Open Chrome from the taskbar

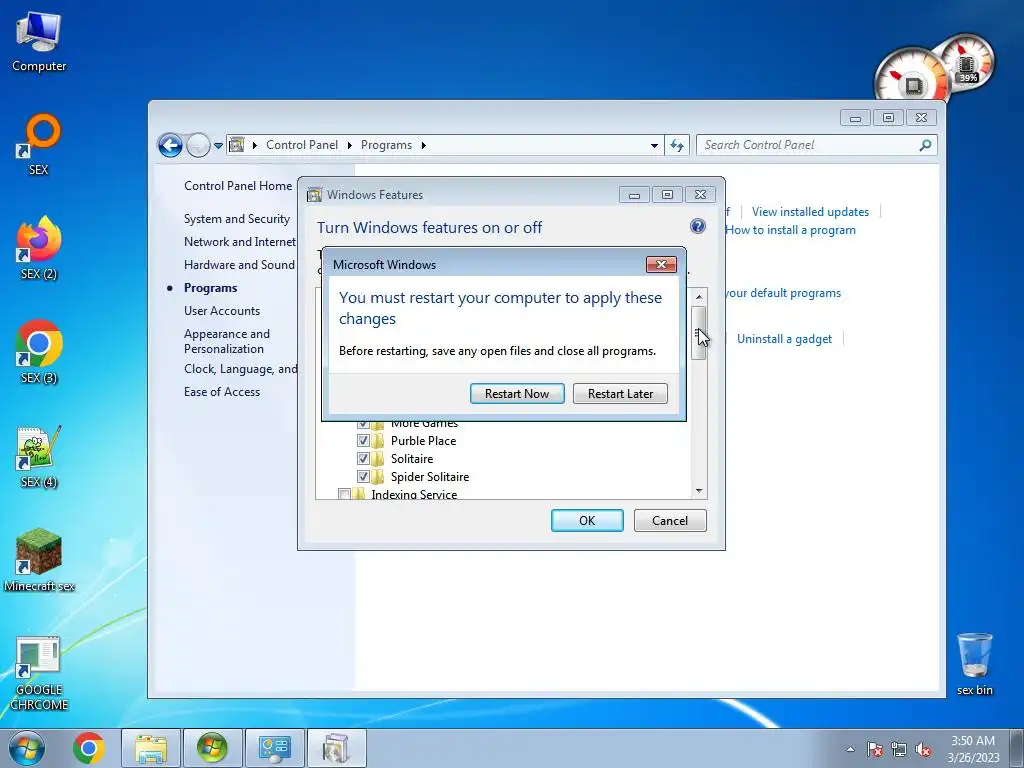[89, 748]
